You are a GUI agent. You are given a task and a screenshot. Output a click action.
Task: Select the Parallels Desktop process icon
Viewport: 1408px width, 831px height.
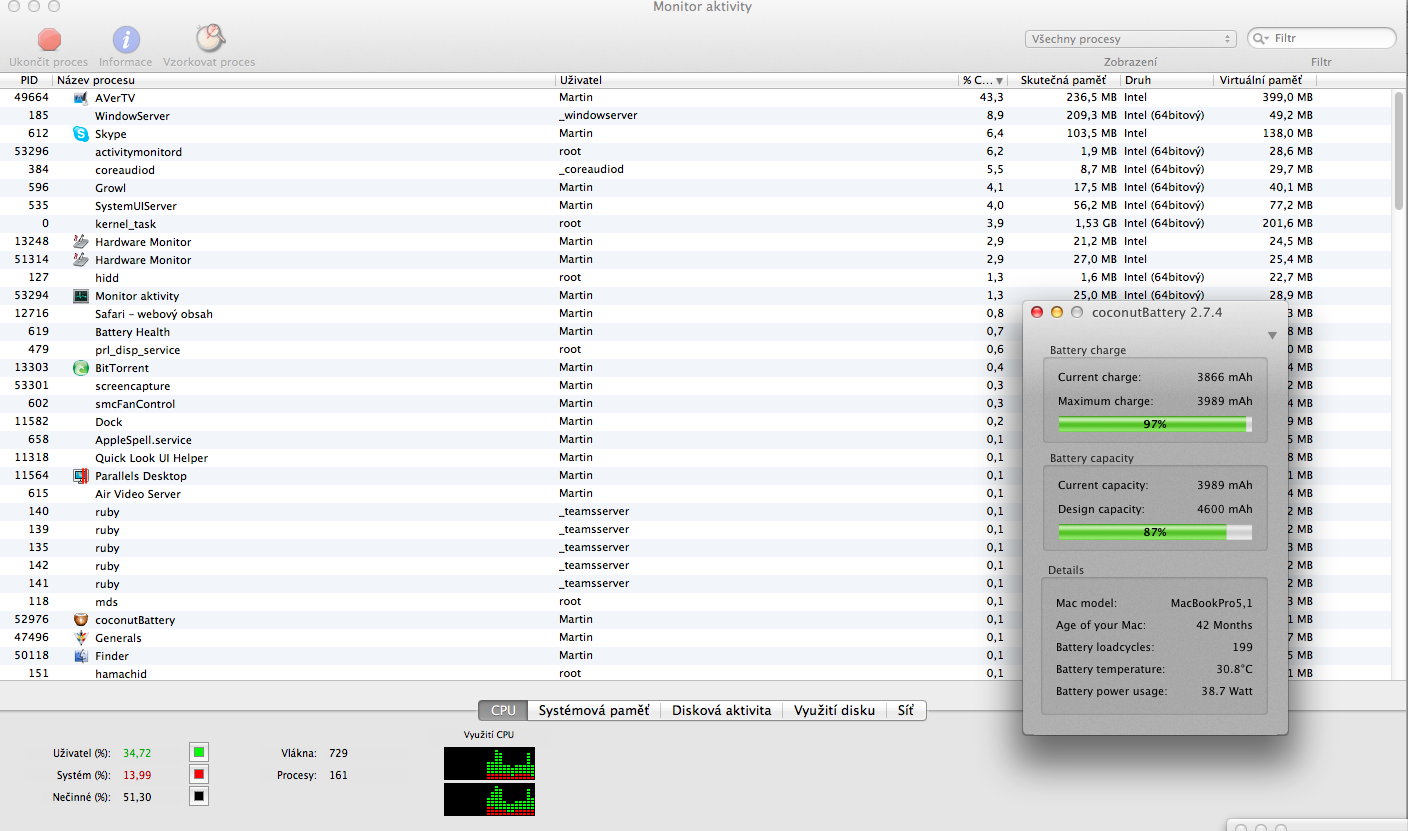(81, 476)
